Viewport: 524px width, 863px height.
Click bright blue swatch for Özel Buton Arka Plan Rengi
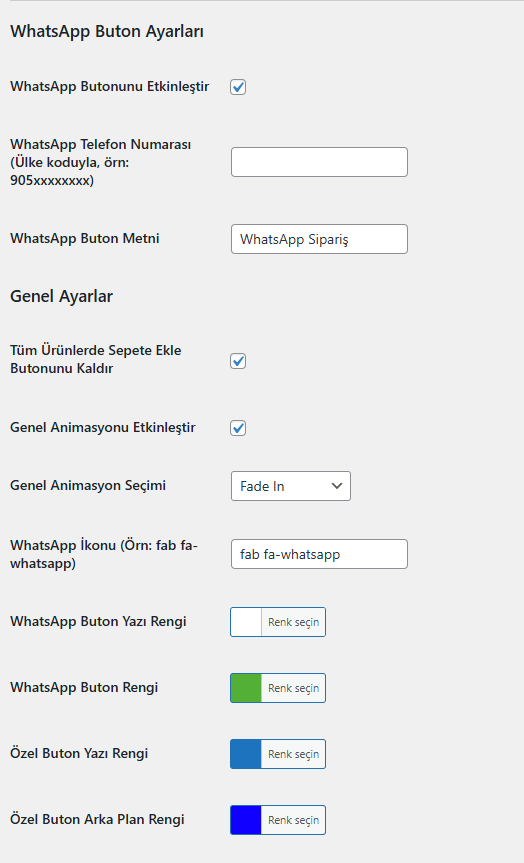(246, 820)
